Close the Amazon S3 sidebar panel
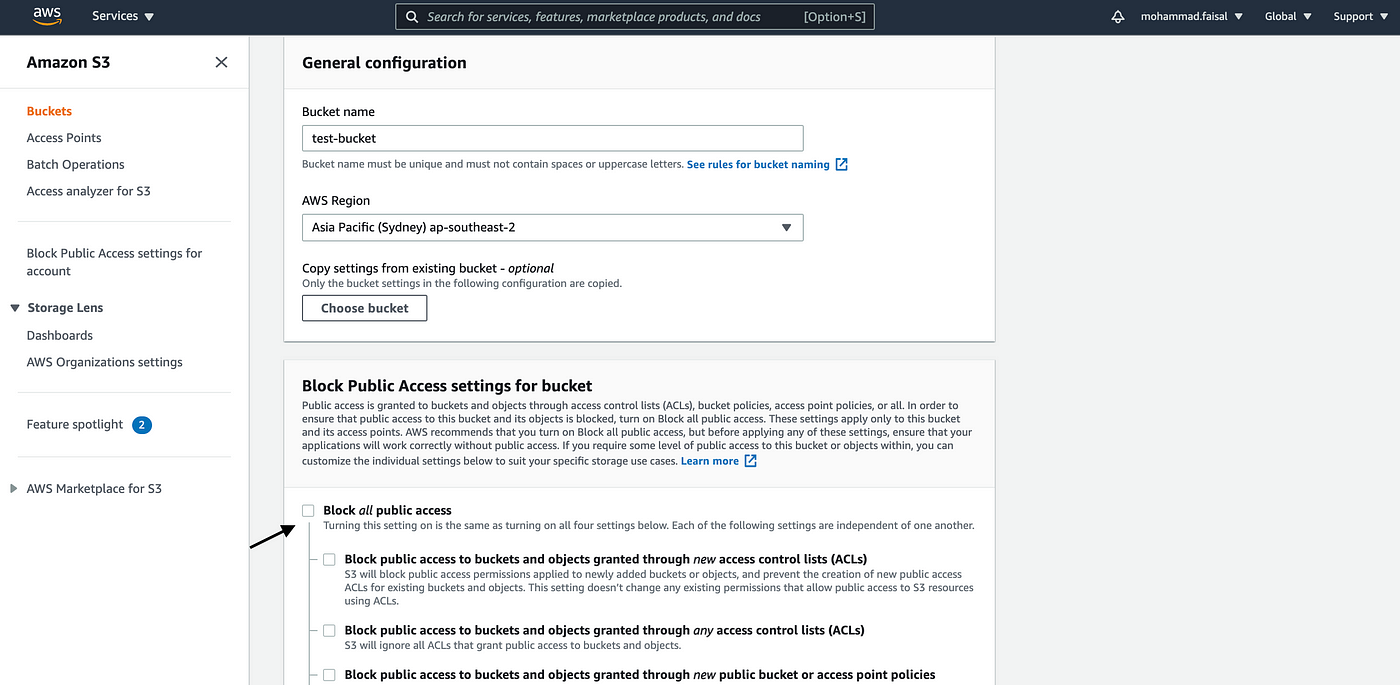This screenshot has width=1400, height=685. (221, 62)
